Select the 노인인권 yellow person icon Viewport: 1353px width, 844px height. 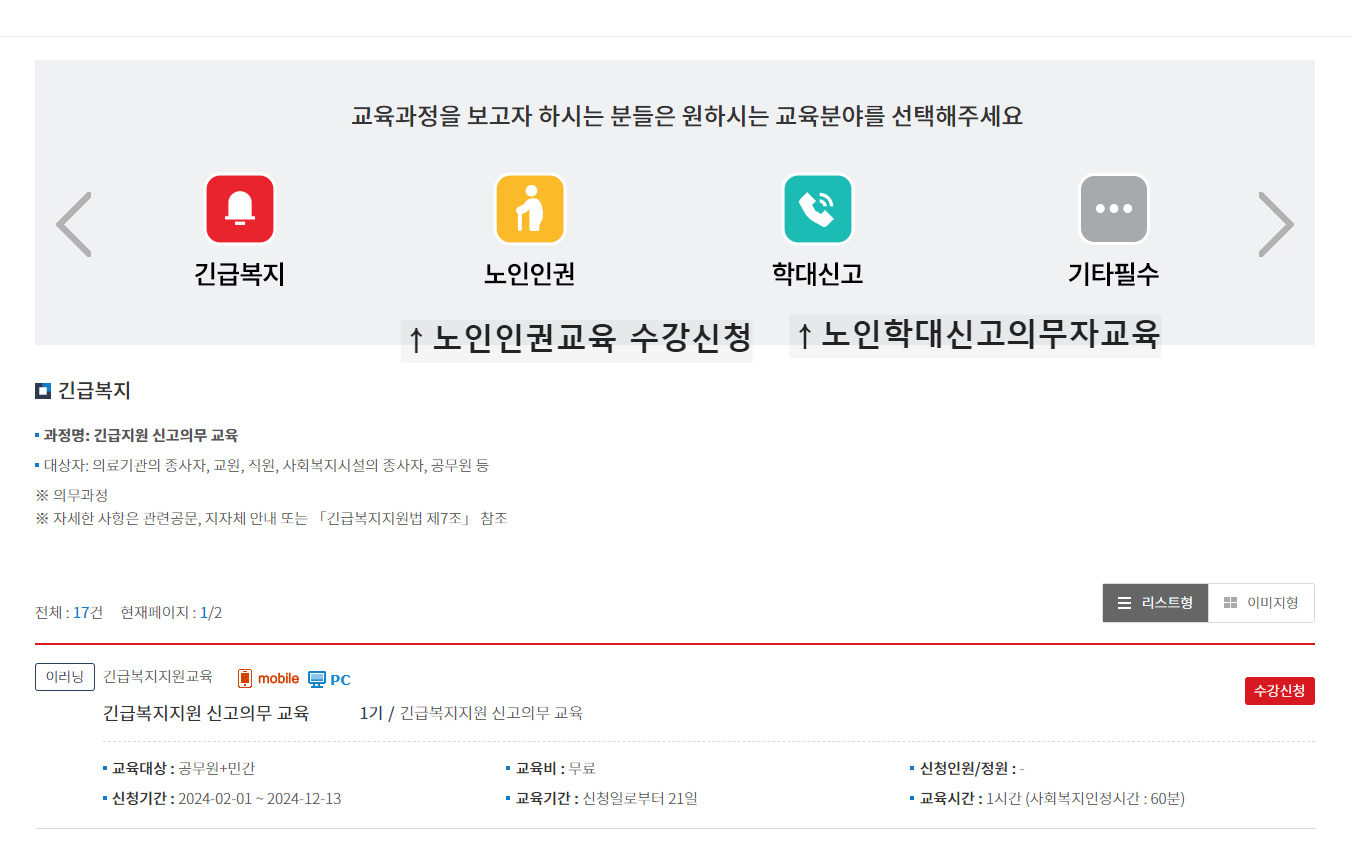[530, 208]
